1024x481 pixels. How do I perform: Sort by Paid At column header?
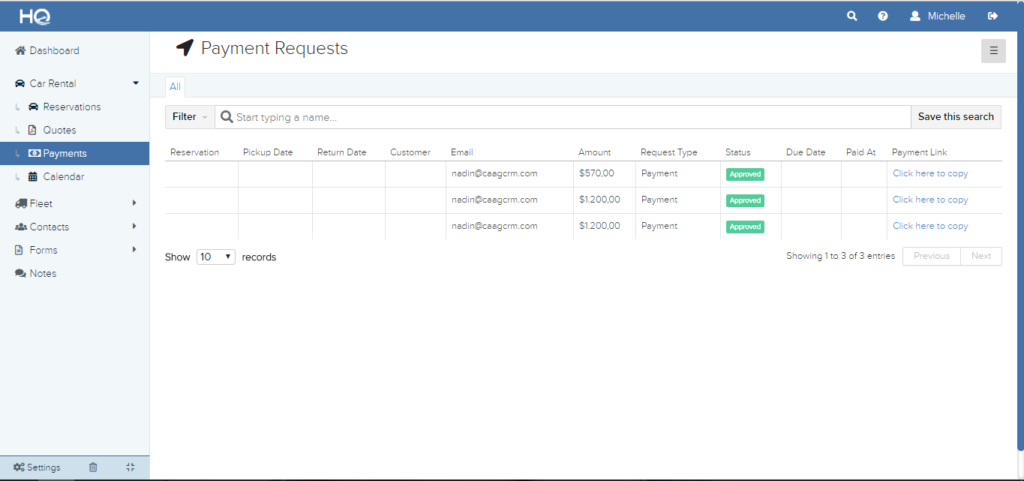point(861,152)
